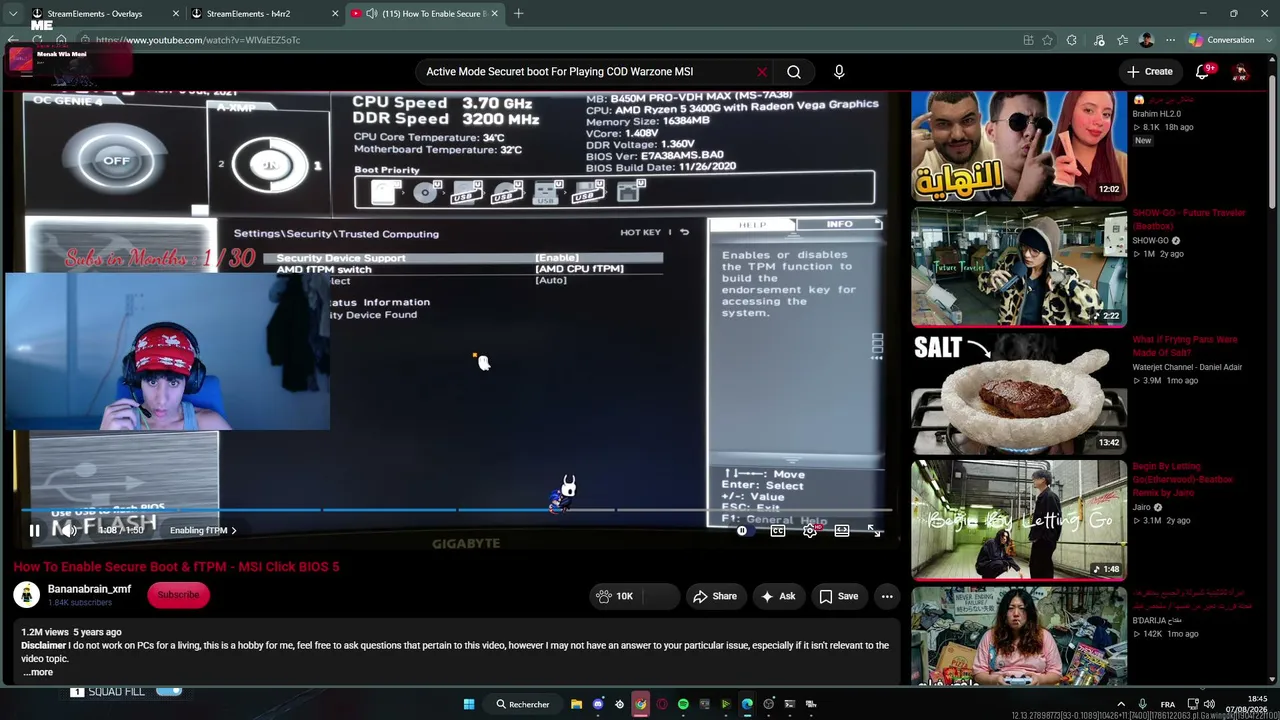Open Windows Start menu
Screen dimensions: 1280x720
click(x=468, y=704)
